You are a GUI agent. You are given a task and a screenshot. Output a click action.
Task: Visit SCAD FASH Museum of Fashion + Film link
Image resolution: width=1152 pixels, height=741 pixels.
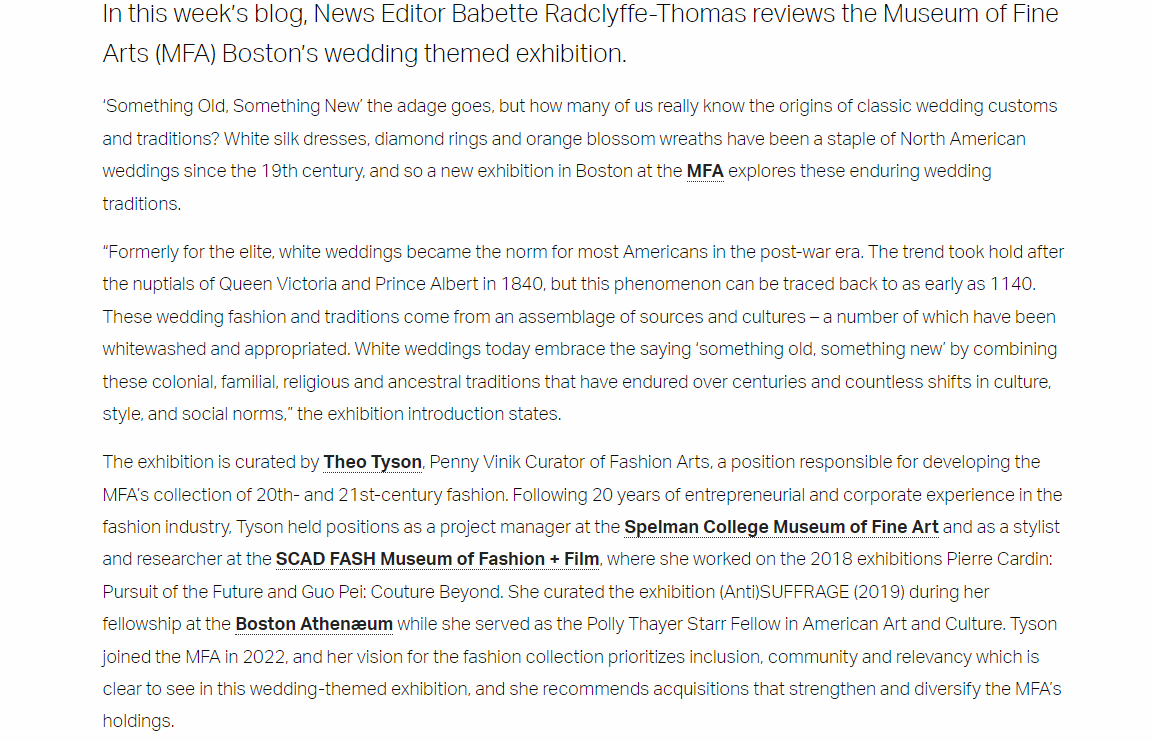437,559
